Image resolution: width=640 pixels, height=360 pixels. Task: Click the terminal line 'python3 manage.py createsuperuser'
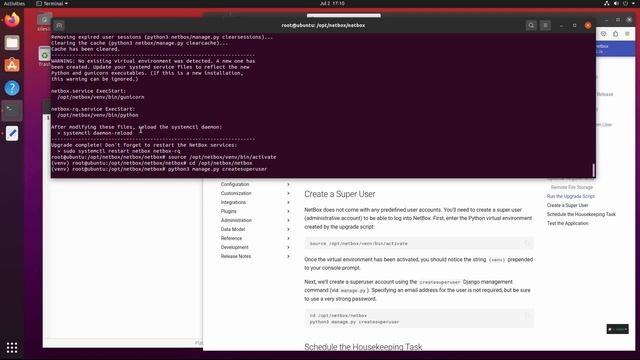(217, 169)
